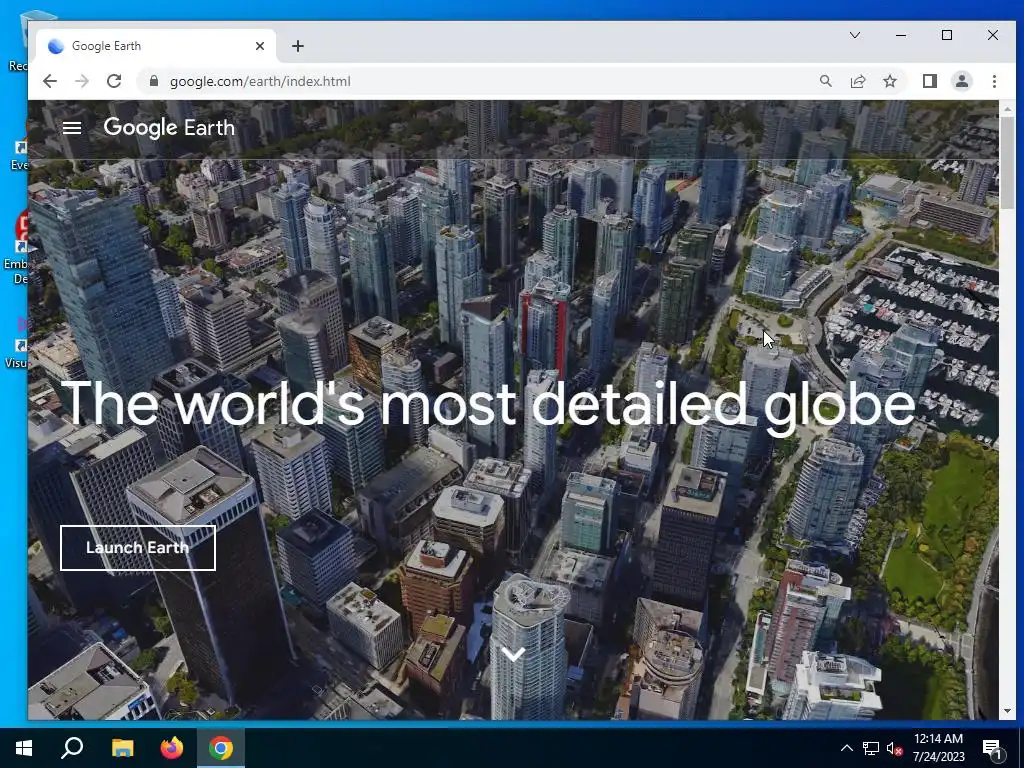Click the page's vertical scrollbar thumb
Image resolution: width=1024 pixels, height=768 pixels.
pyautogui.click(x=1007, y=163)
